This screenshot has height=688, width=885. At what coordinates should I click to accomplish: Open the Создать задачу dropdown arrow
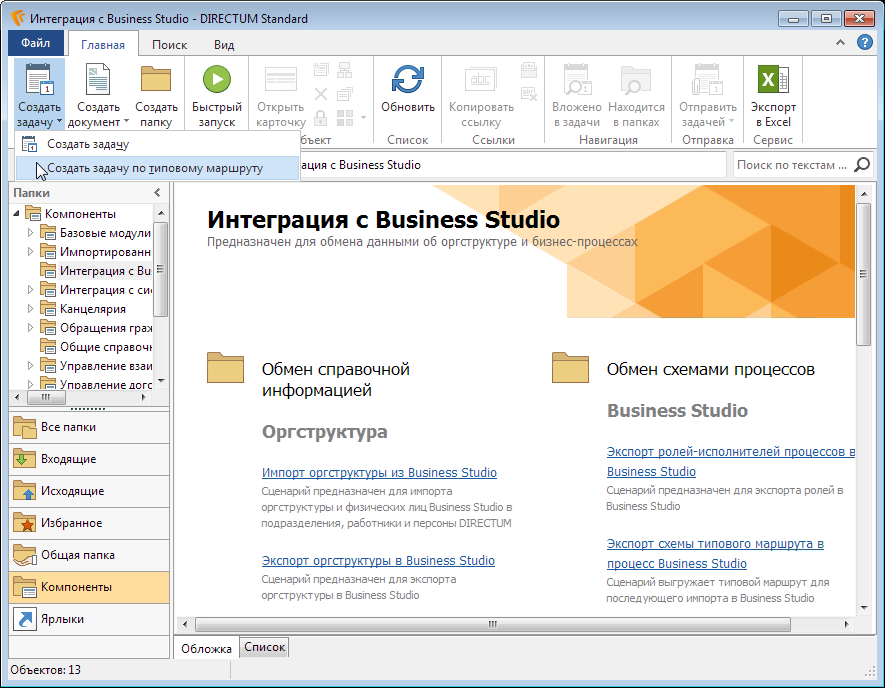click(x=59, y=121)
